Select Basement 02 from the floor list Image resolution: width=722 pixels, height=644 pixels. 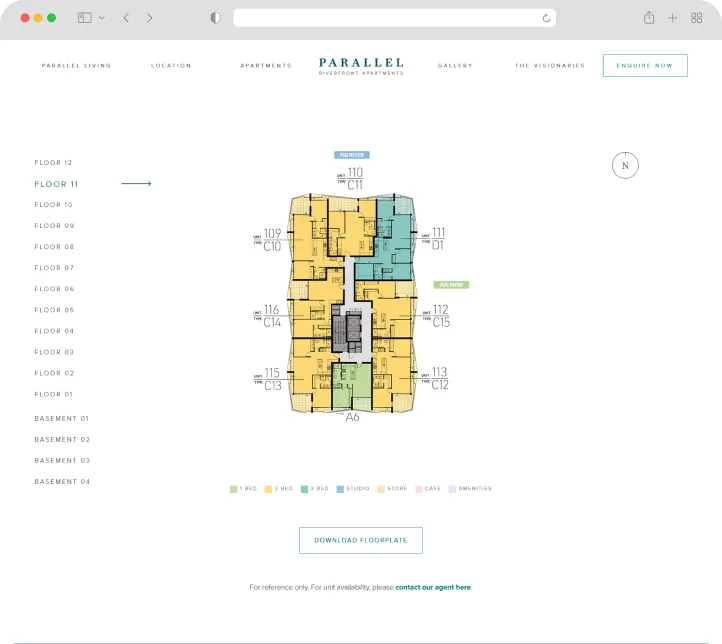[x=62, y=440]
